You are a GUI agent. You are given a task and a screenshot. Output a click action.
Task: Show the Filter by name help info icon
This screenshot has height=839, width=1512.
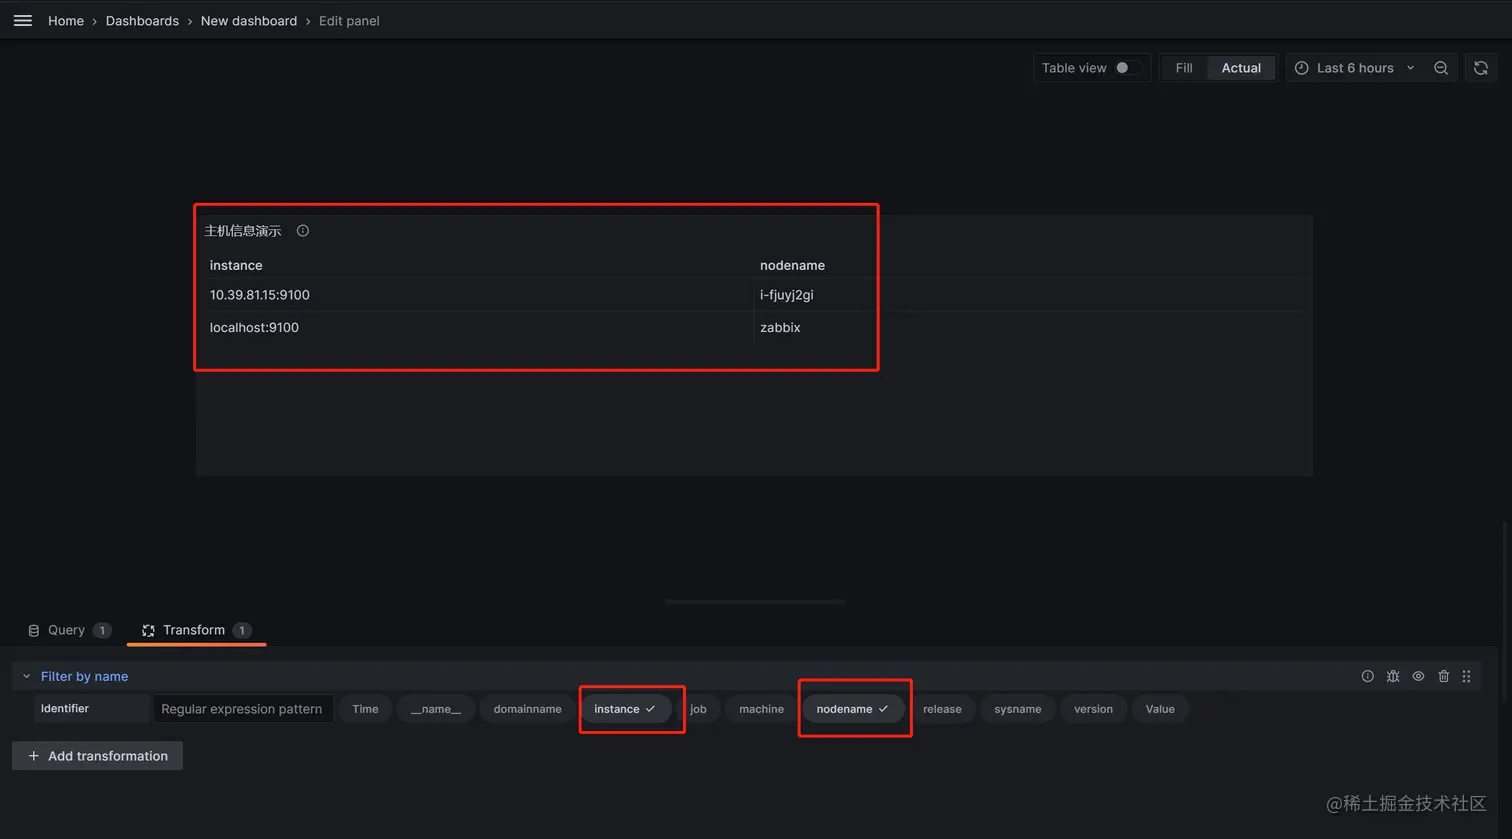coord(1368,676)
